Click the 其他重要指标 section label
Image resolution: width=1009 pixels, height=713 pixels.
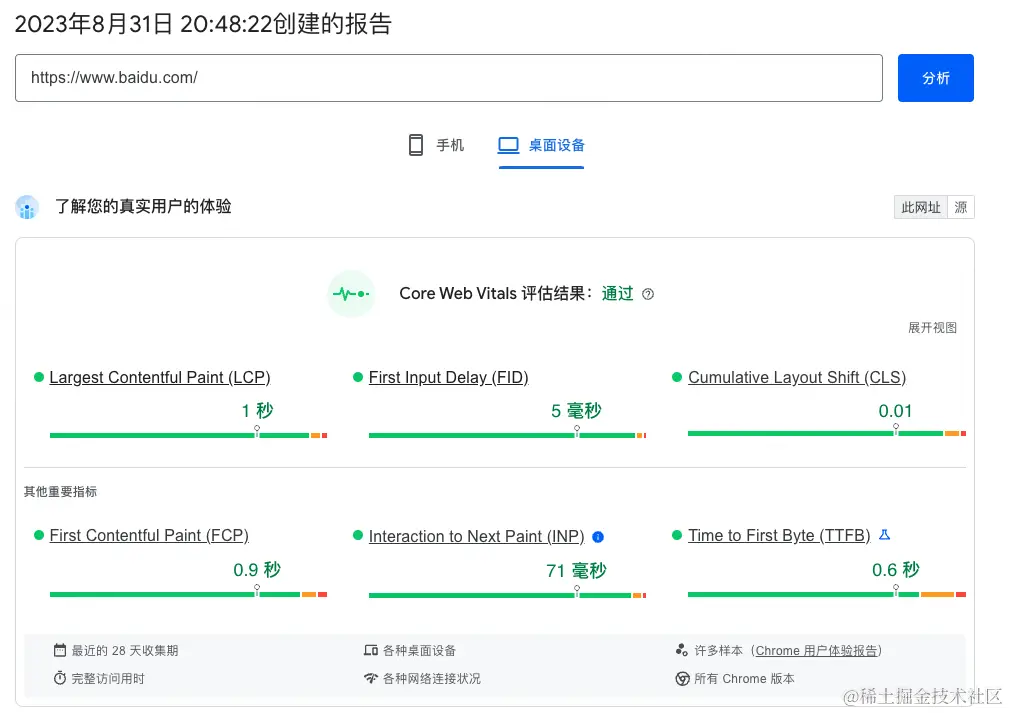tap(60, 492)
